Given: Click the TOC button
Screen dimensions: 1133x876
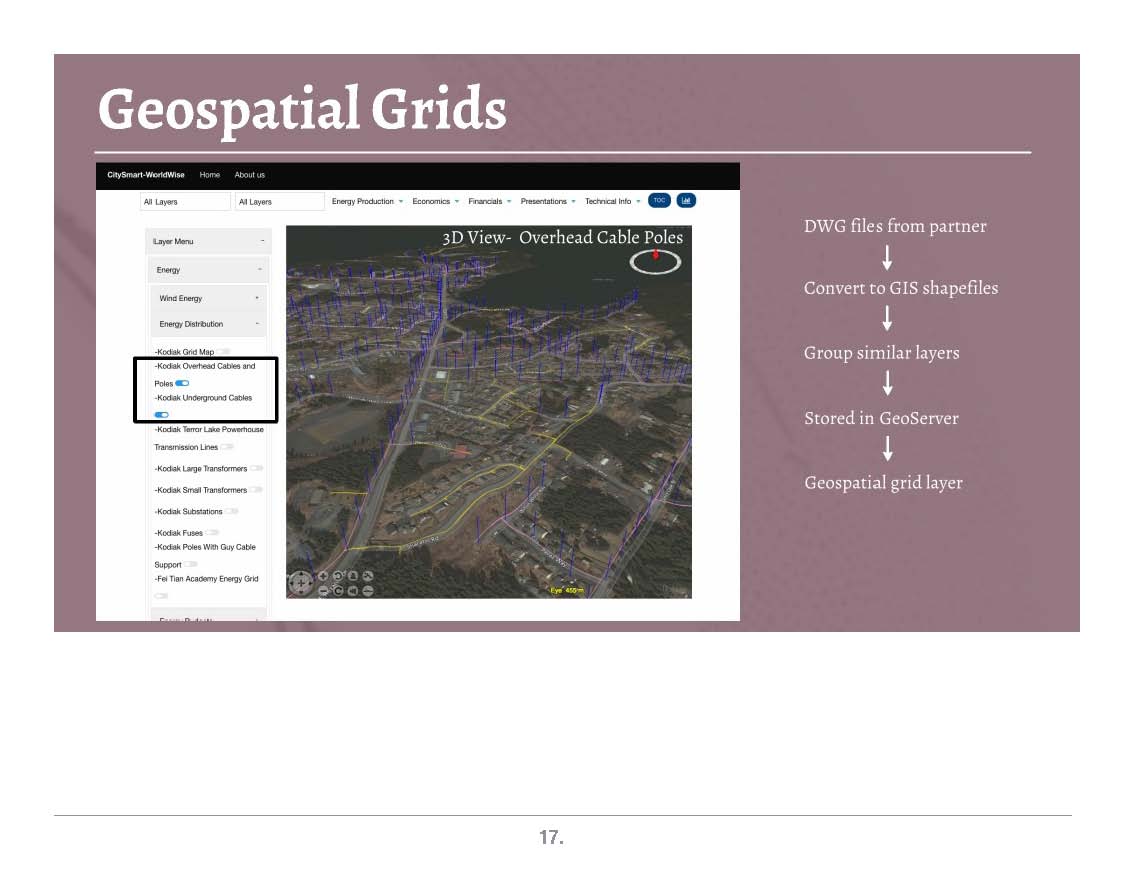Looking at the screenshot, I should click(x=659, y=200).
